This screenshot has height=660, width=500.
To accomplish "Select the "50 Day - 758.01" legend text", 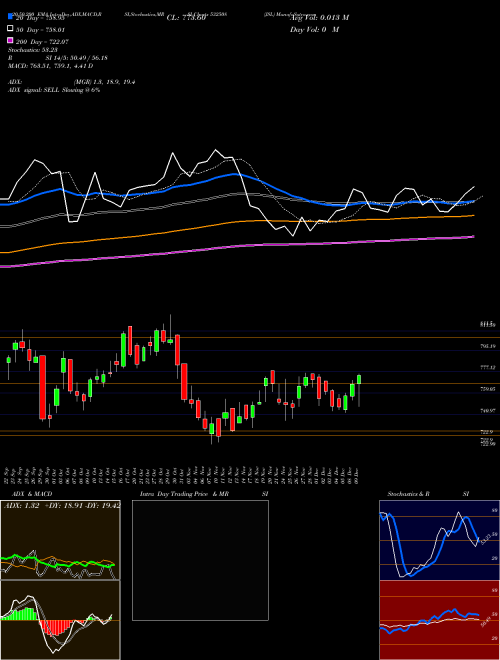I will pyautogui.click(x=40, y=29).
